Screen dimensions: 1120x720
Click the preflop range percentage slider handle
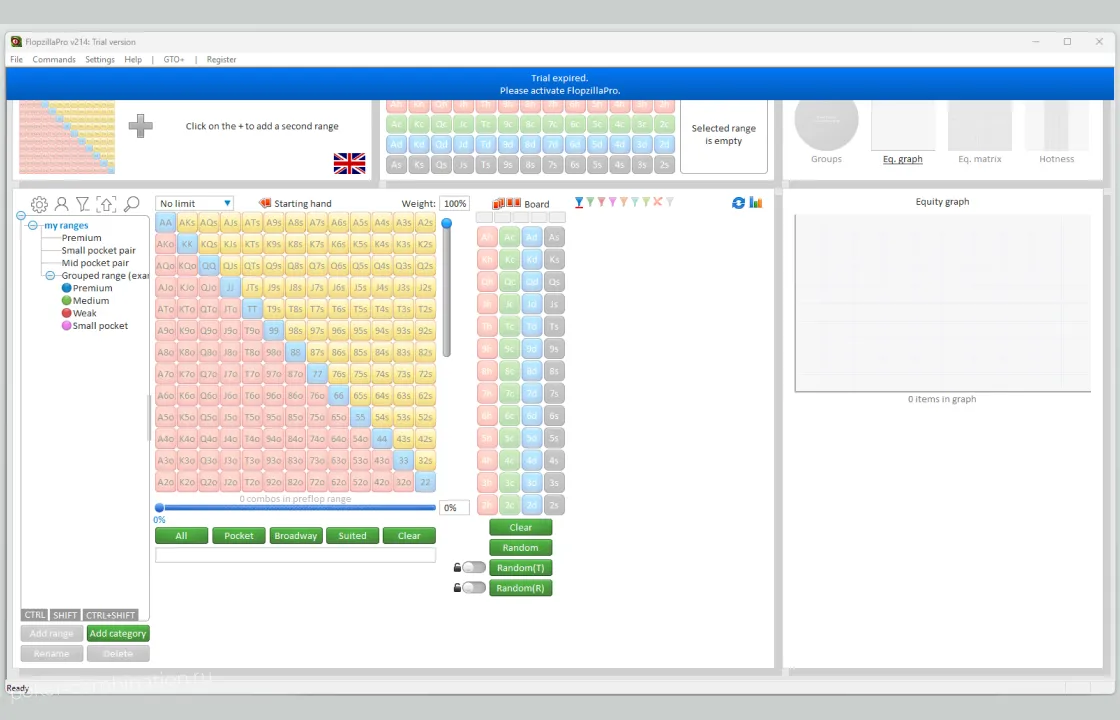click(159, 508)
